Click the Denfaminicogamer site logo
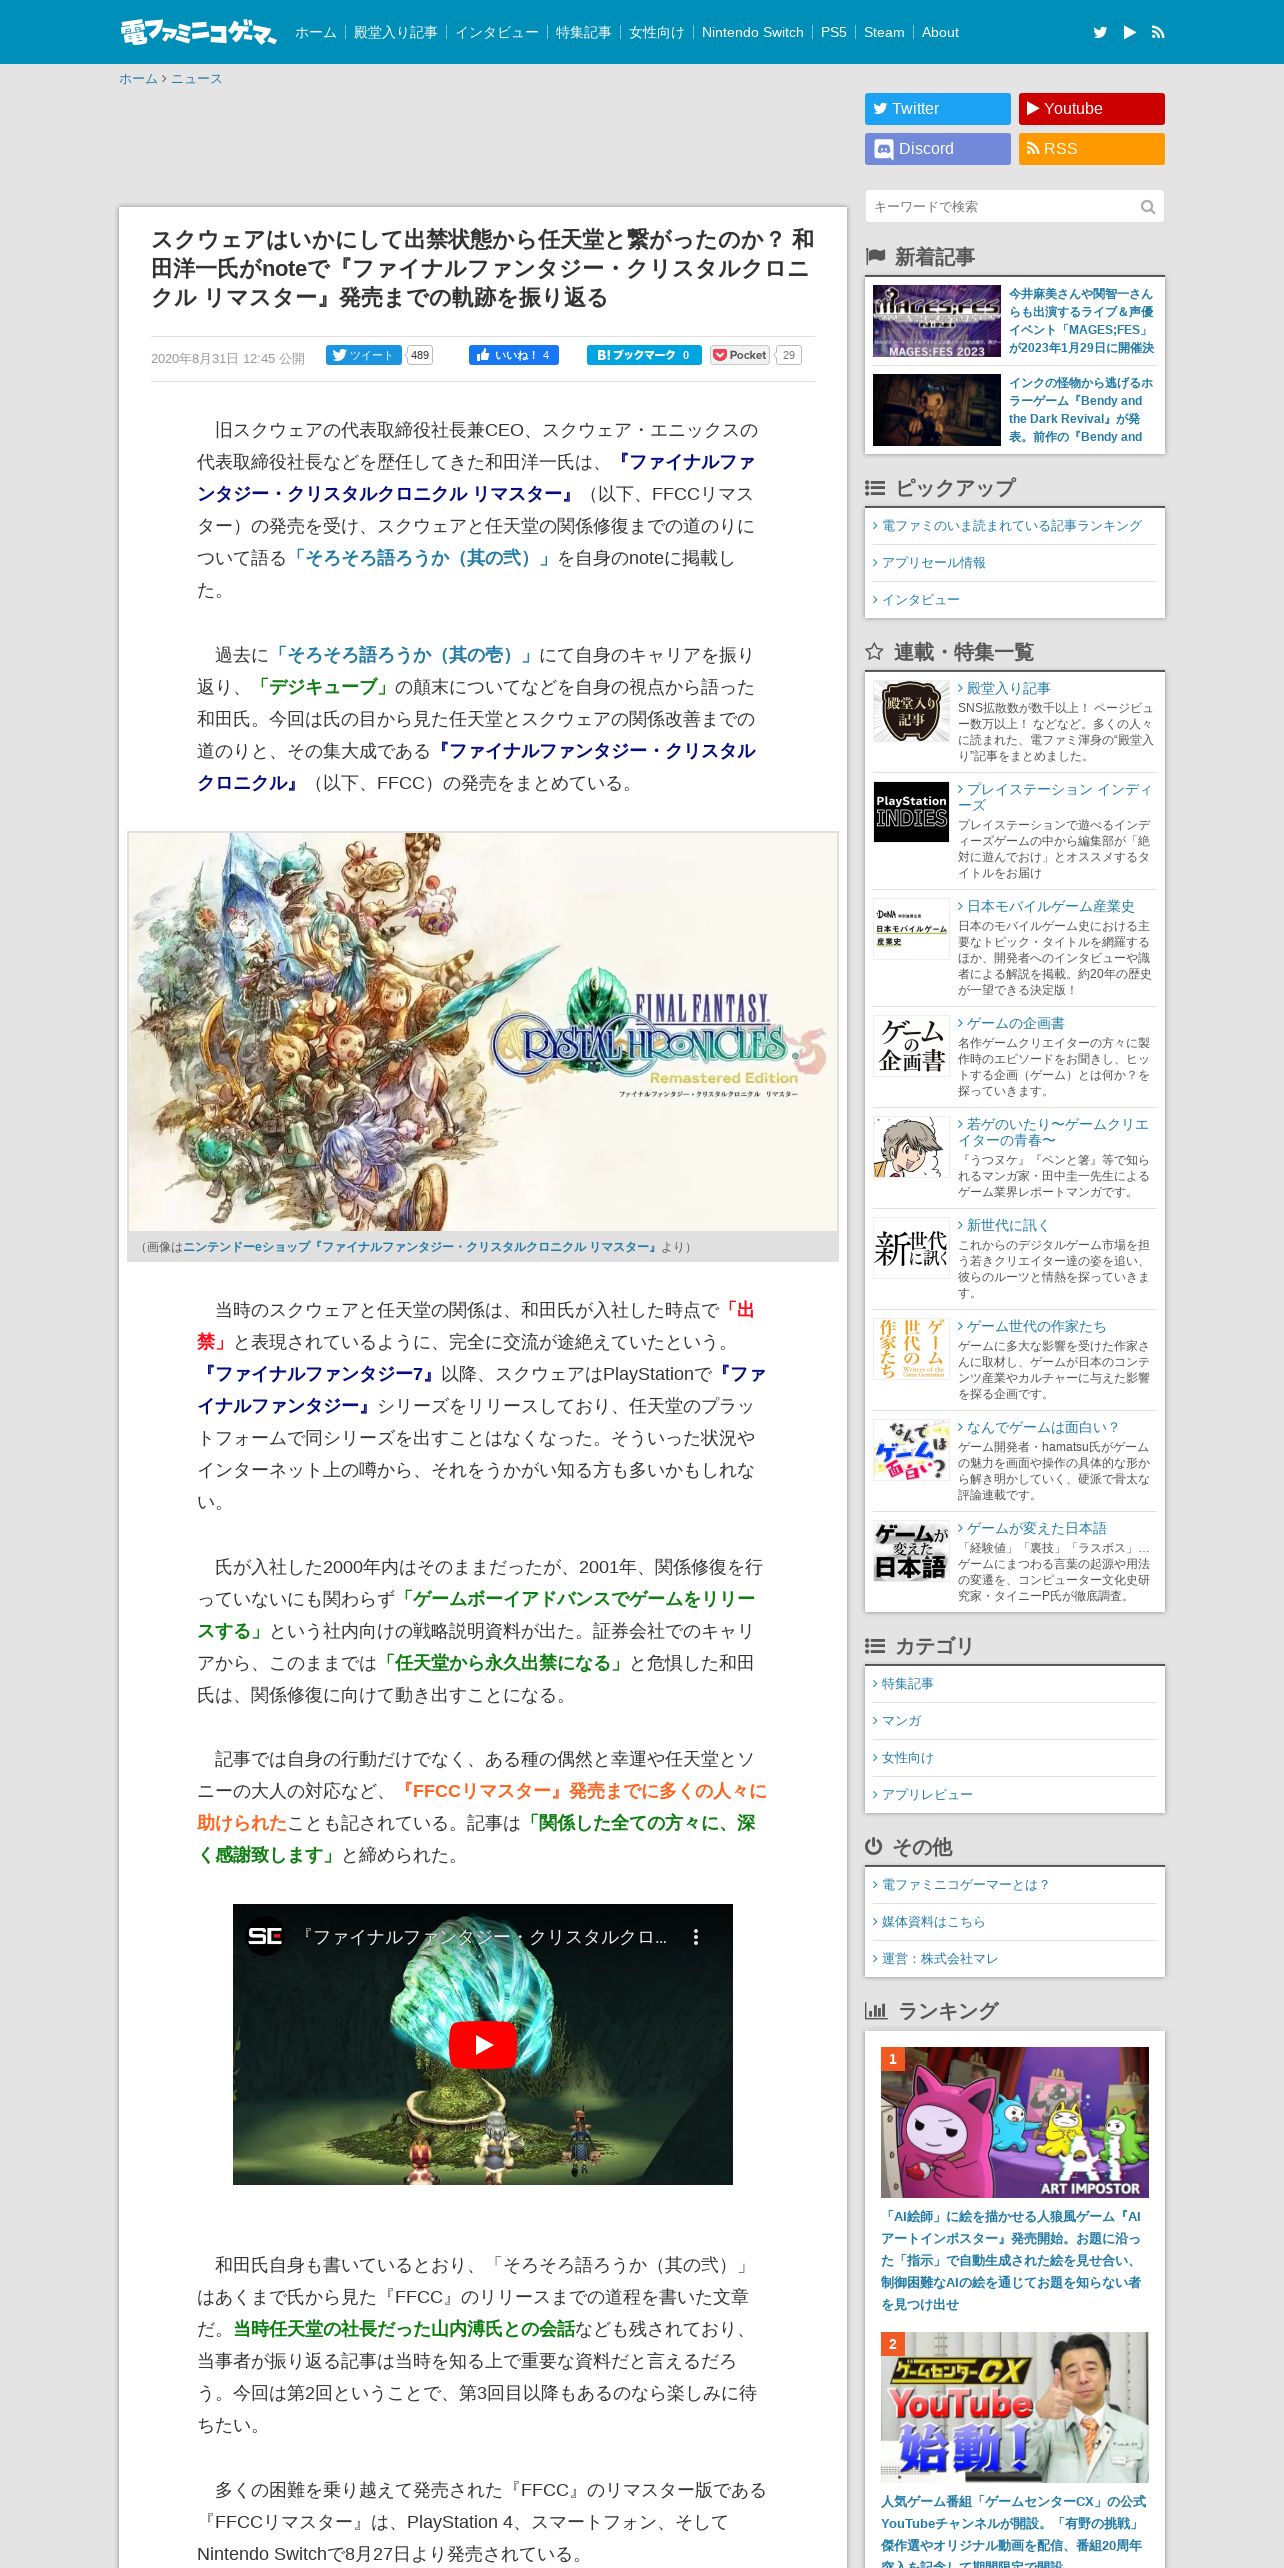 coord(198,32)
